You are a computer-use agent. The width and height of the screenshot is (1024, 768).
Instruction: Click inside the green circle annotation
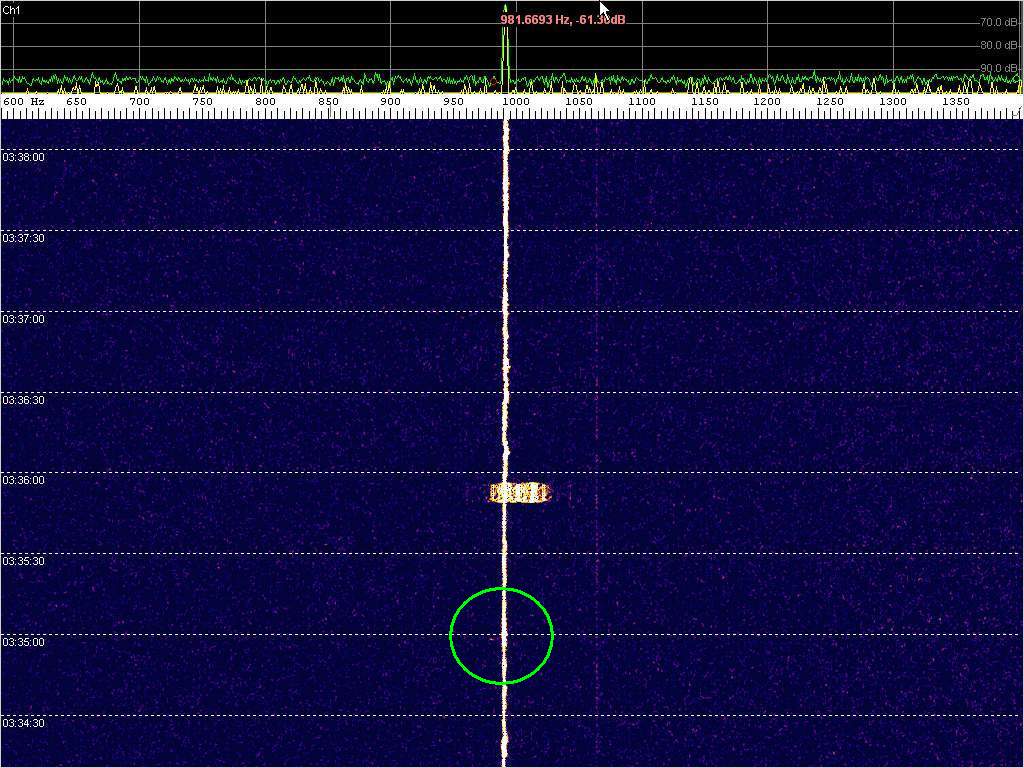pyautogui.click(x=501, y=636)
